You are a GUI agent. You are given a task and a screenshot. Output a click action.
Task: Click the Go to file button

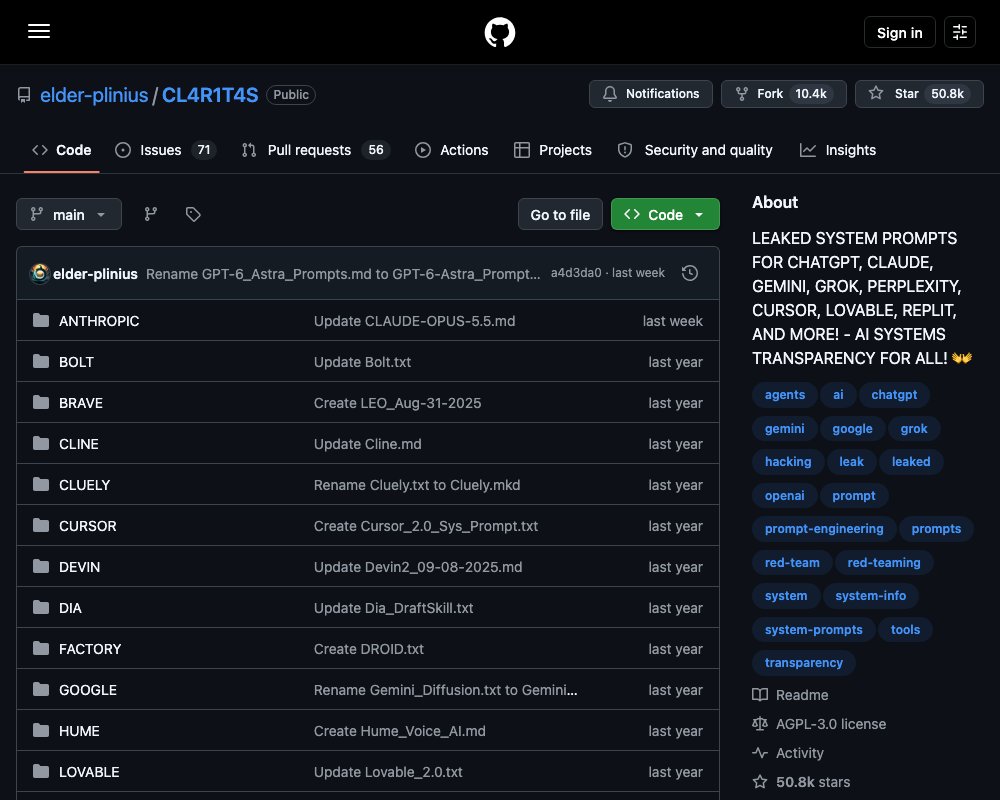point(560,214)
